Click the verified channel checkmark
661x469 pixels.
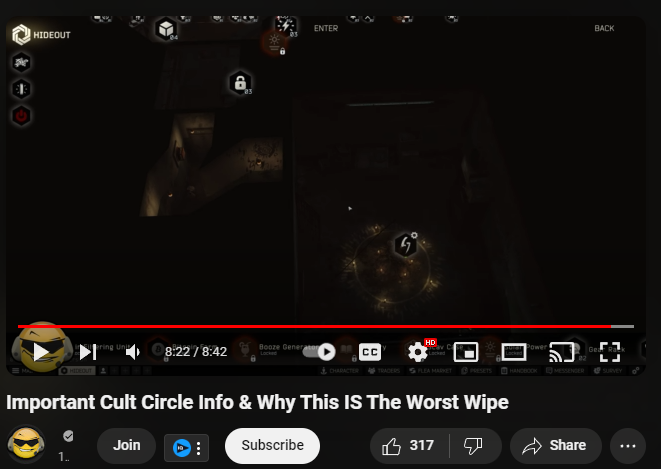click(x=68, y=436)
